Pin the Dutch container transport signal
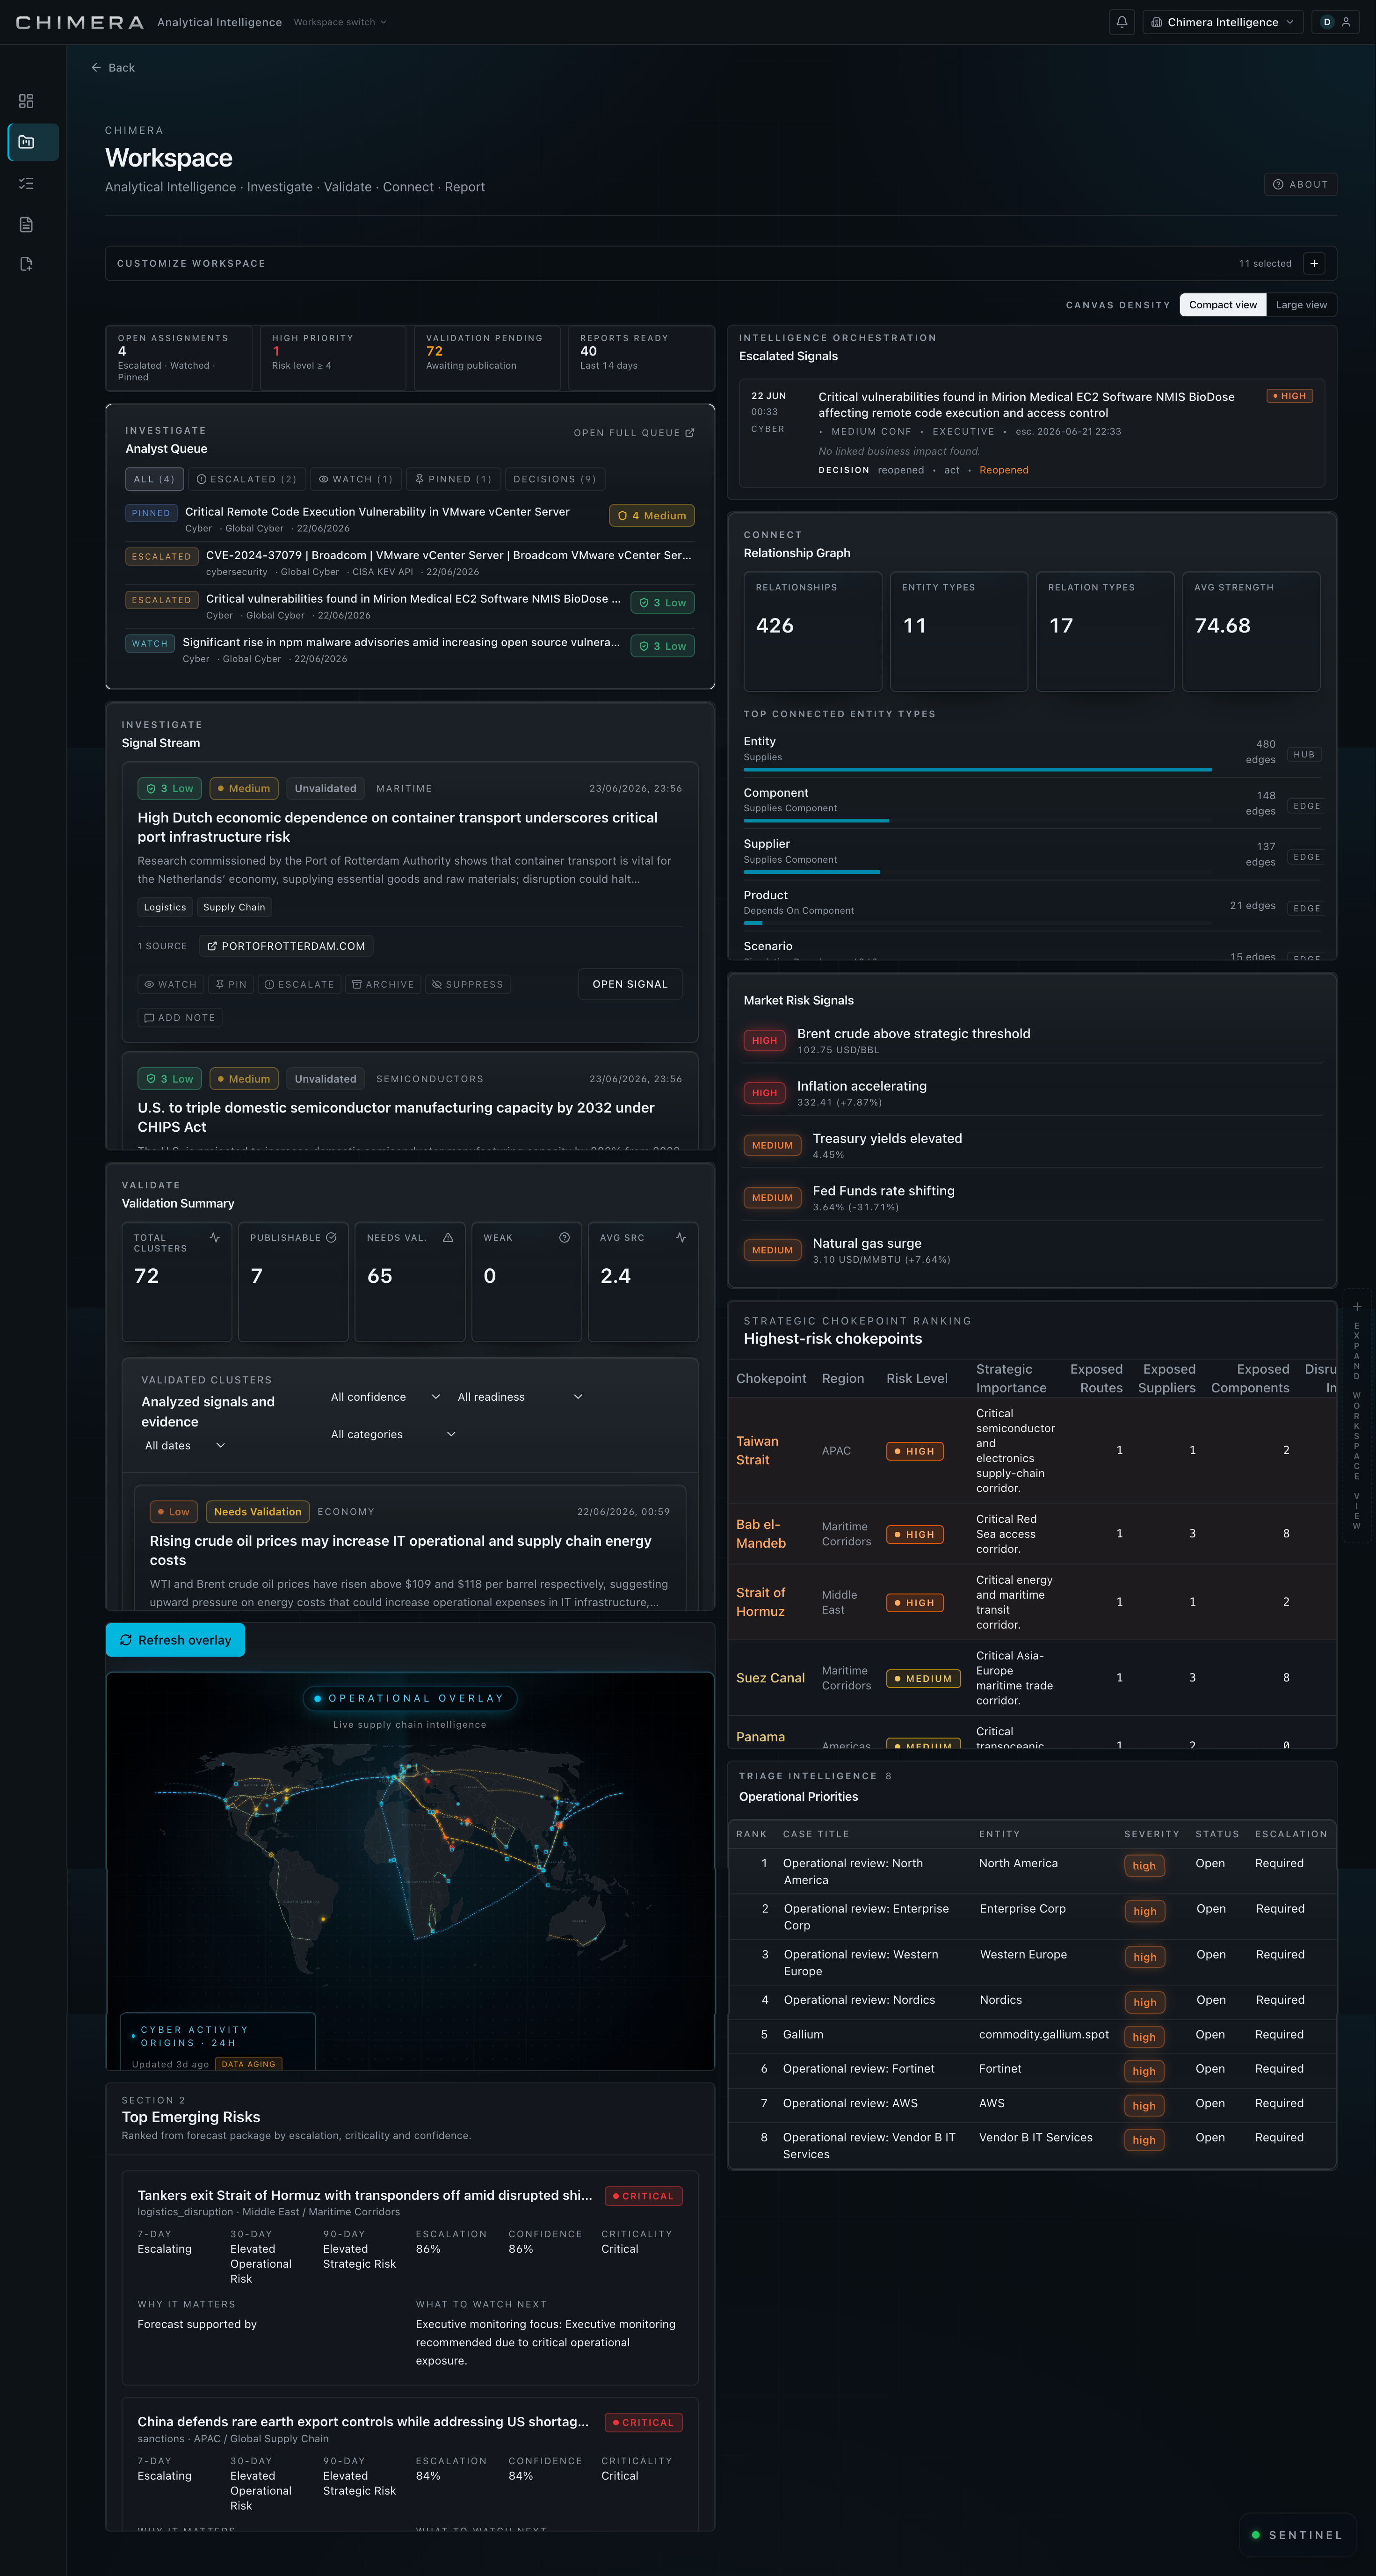 pos(231,985)
